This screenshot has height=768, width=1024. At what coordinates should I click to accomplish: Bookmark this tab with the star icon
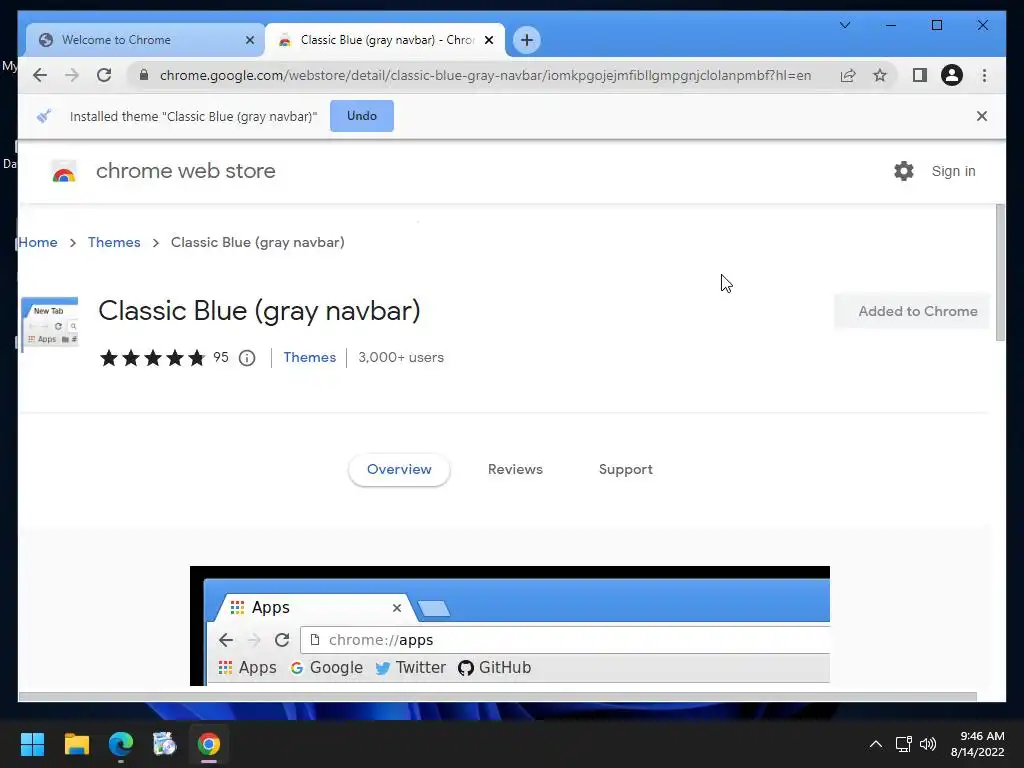click(880, 75)
